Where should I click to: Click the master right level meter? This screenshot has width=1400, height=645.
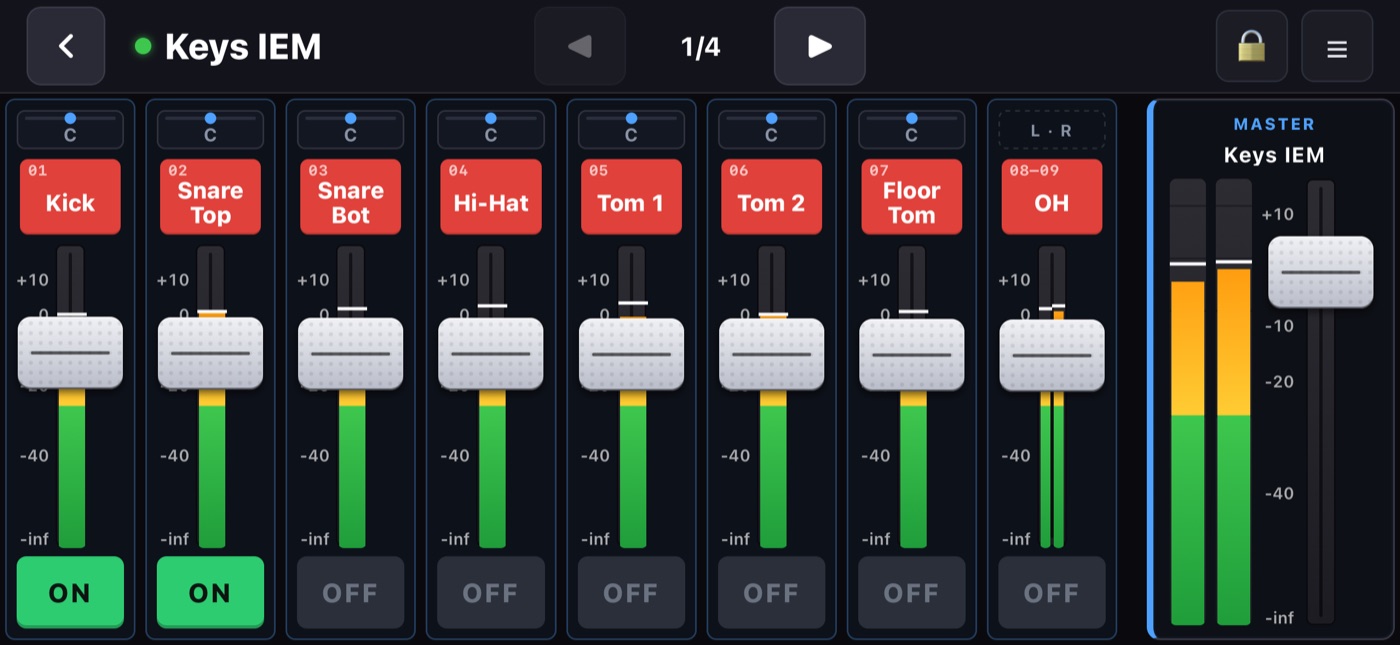pyautogui.click(x=1234, y=402)
